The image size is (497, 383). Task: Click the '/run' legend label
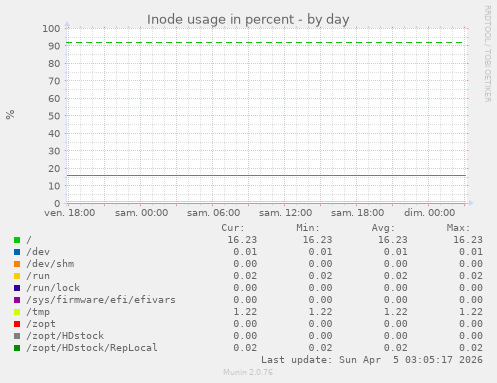tap(38, 276)
